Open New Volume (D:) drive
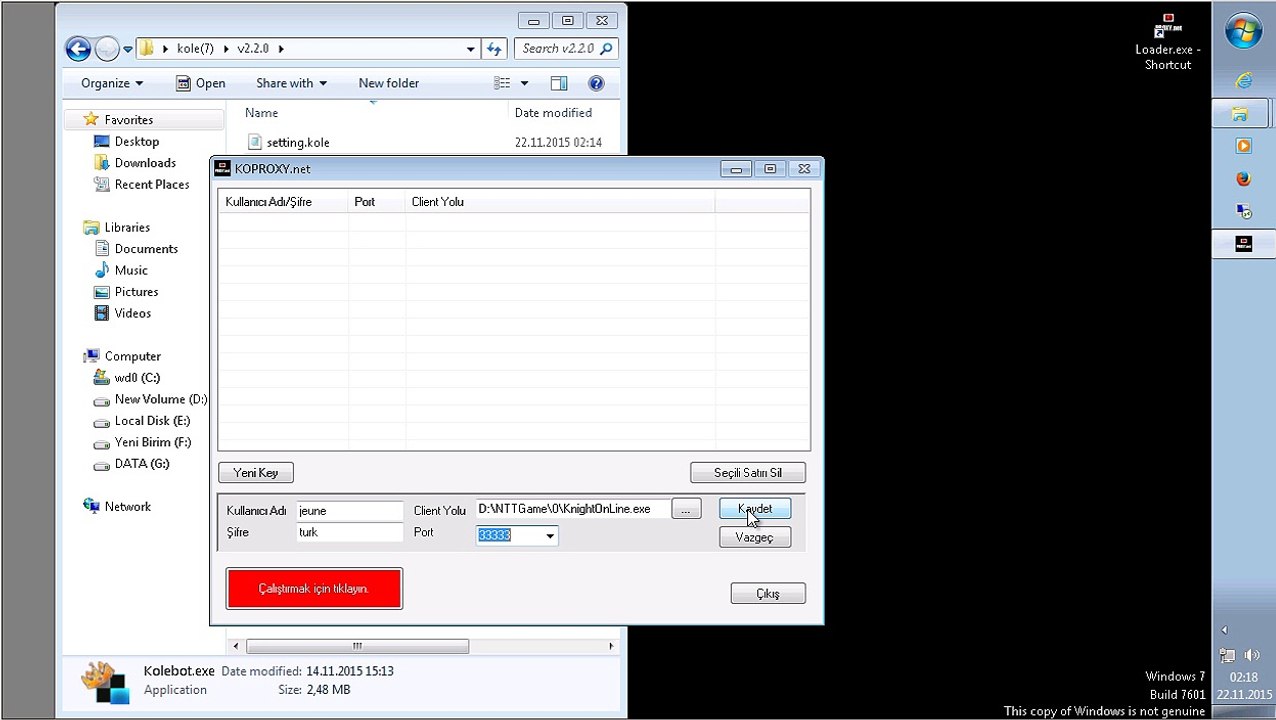1276x720 pixels. coord(160,399)
